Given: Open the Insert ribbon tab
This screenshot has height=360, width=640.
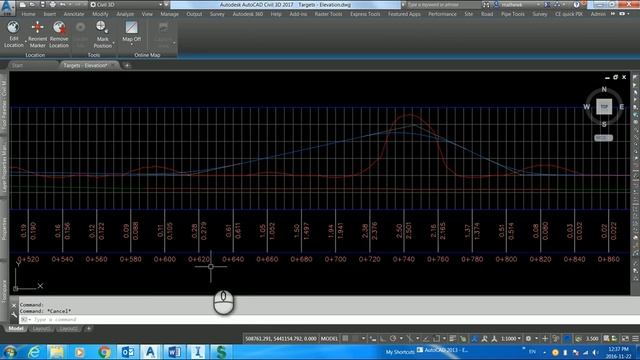Looking at the screenshot, I should [49, 14].
